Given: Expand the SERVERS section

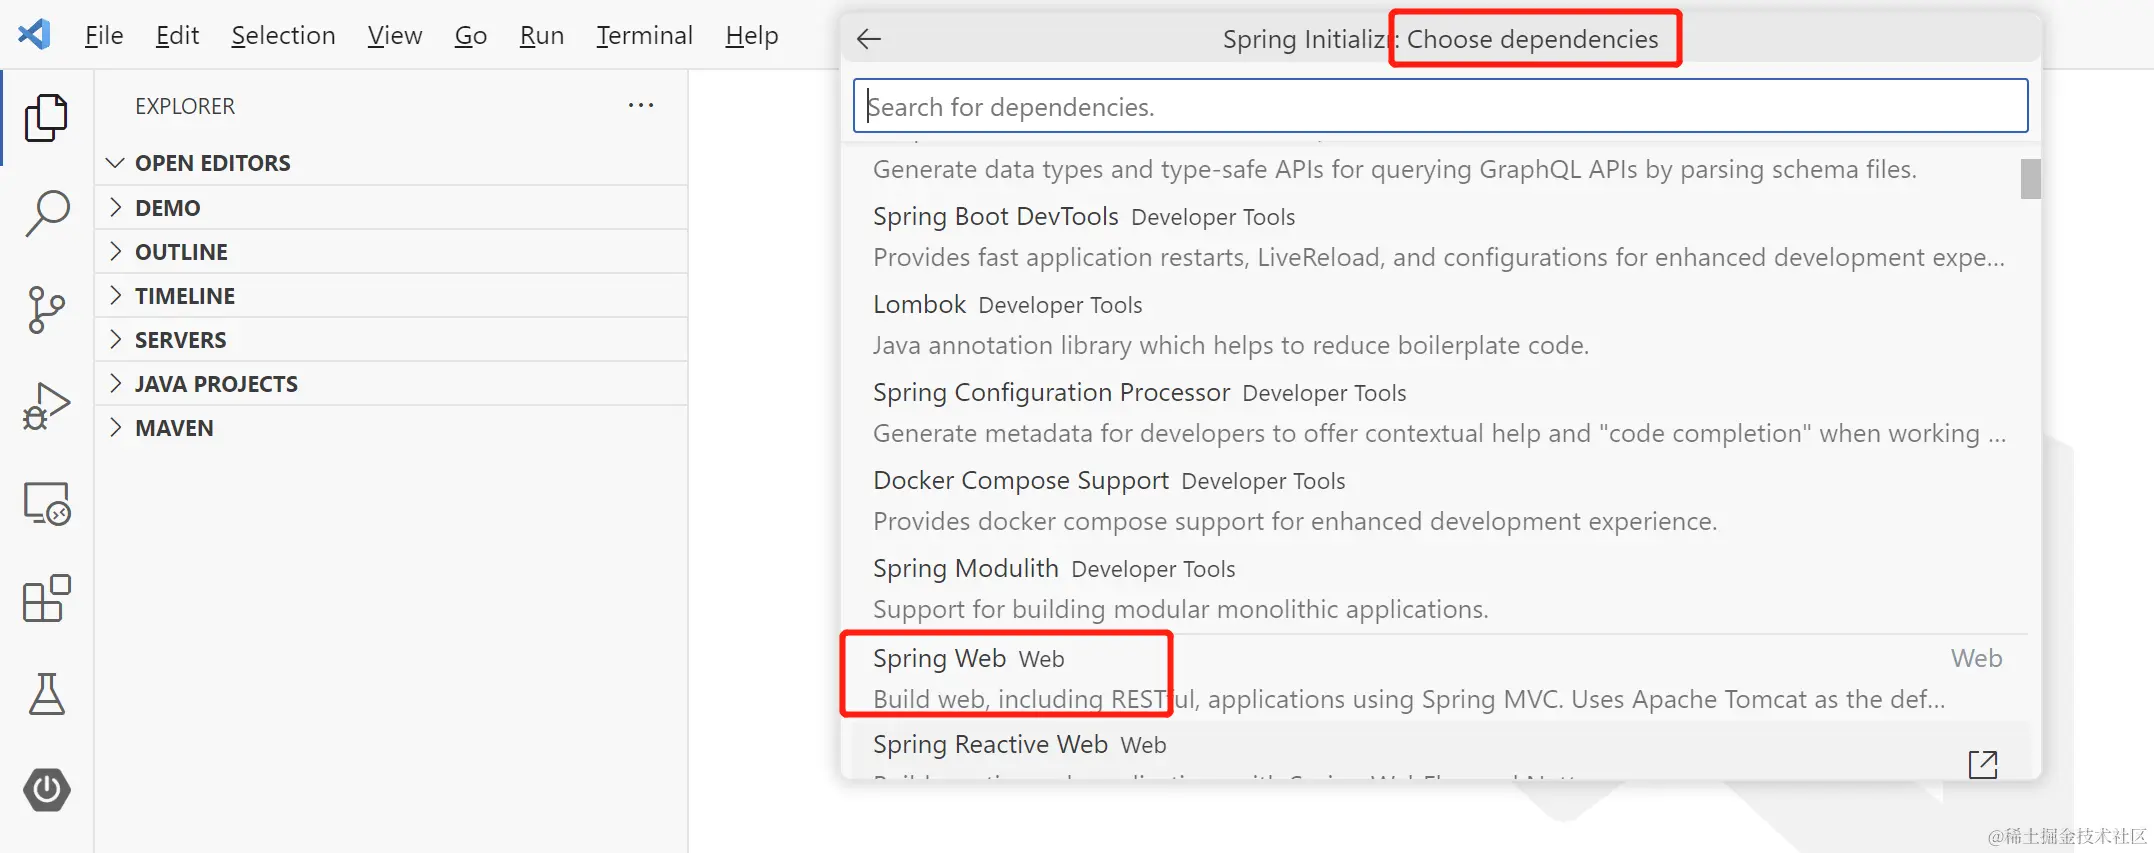Looking at the screenshot, I should pyautogui.click(x=391, y=339).
